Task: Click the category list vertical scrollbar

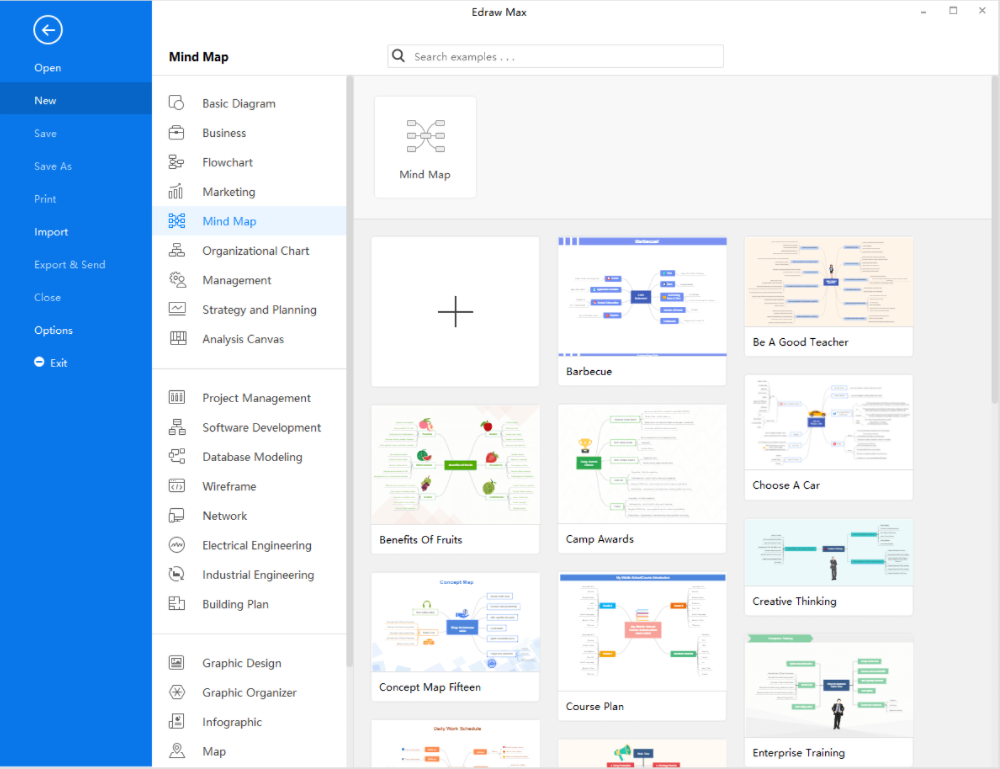Action: pyautogui.click(x=349, y=370)
